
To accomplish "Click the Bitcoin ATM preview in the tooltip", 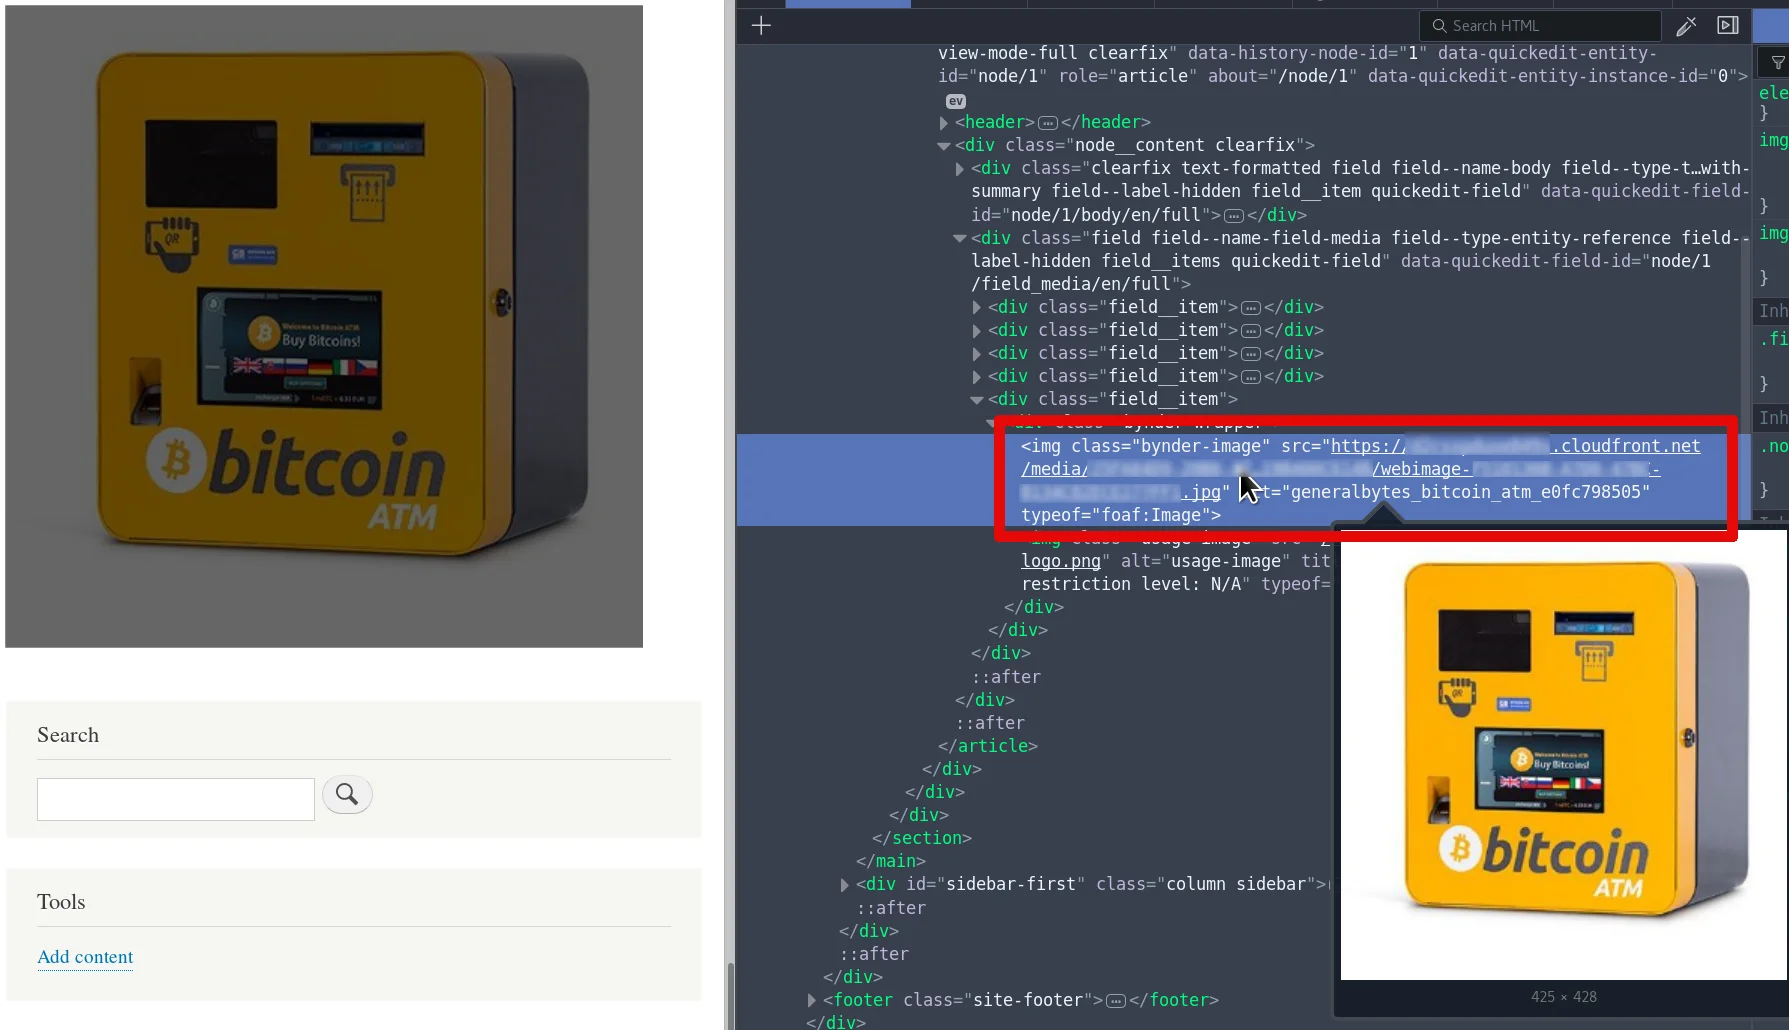I will click(x=1563, y=754).
